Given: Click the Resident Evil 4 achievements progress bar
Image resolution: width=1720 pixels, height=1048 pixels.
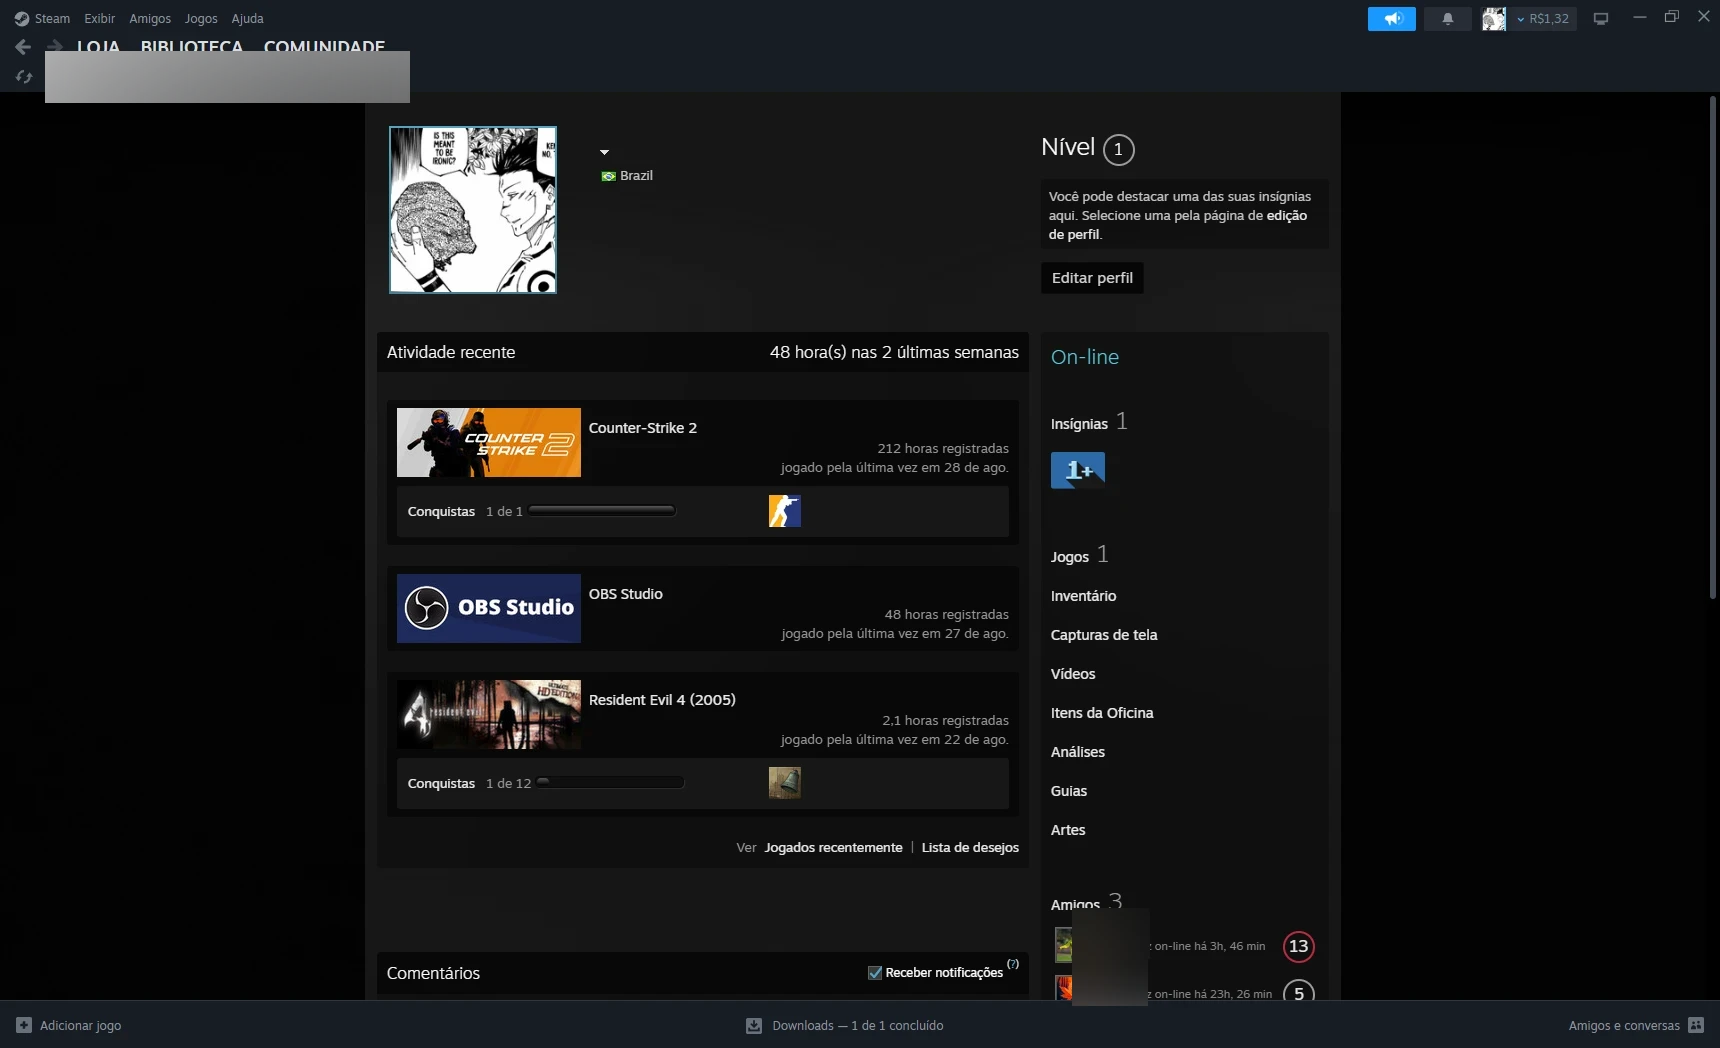Looking at the screenshot, I should pos(610,783).
